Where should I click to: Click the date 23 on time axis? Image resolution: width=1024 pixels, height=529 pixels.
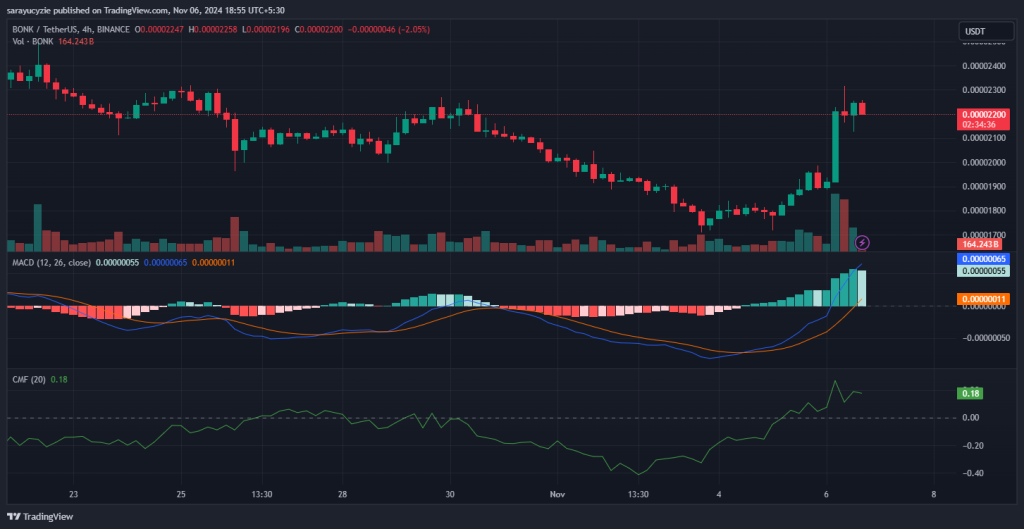click(x=73, y=494)
